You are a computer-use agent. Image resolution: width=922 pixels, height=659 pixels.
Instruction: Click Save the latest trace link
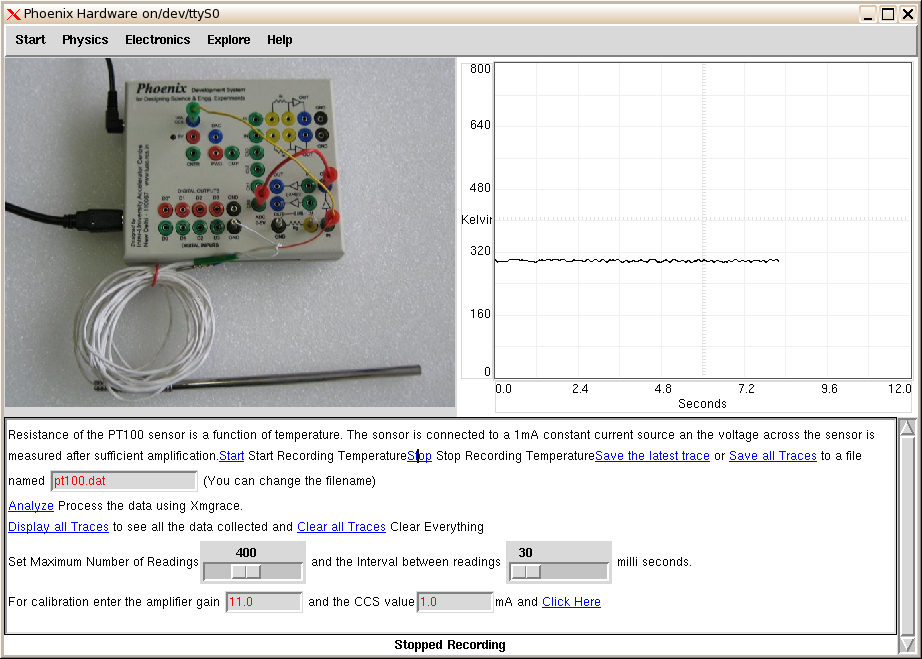click(x=652, y=456)
